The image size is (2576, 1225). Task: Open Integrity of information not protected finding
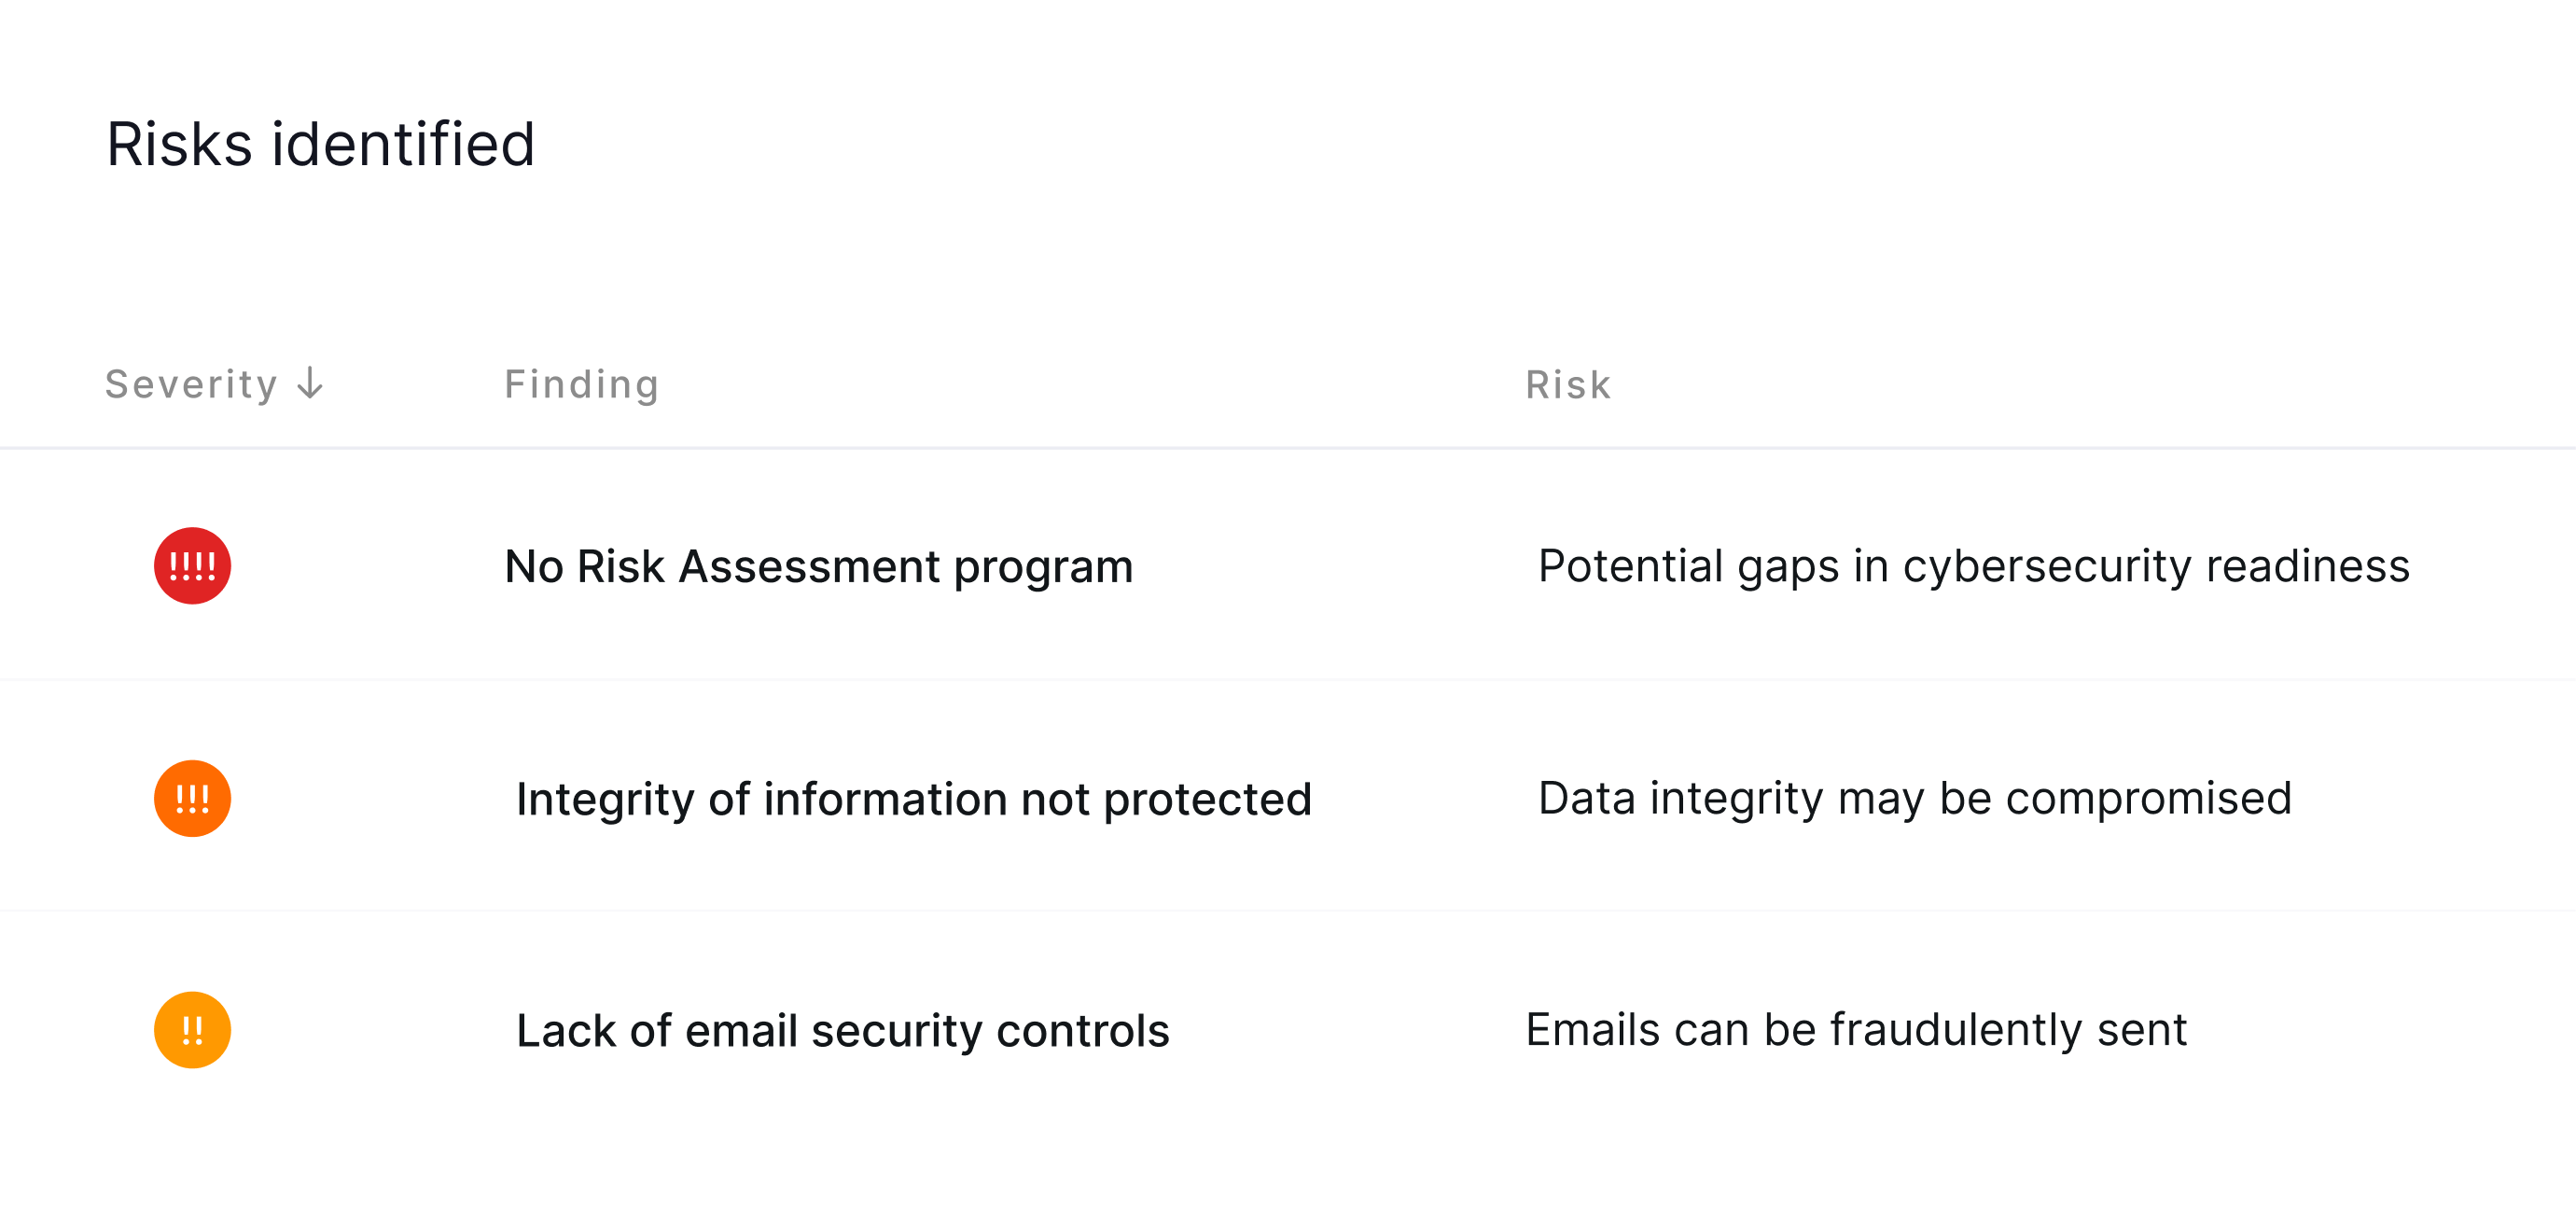coord(913,799)
